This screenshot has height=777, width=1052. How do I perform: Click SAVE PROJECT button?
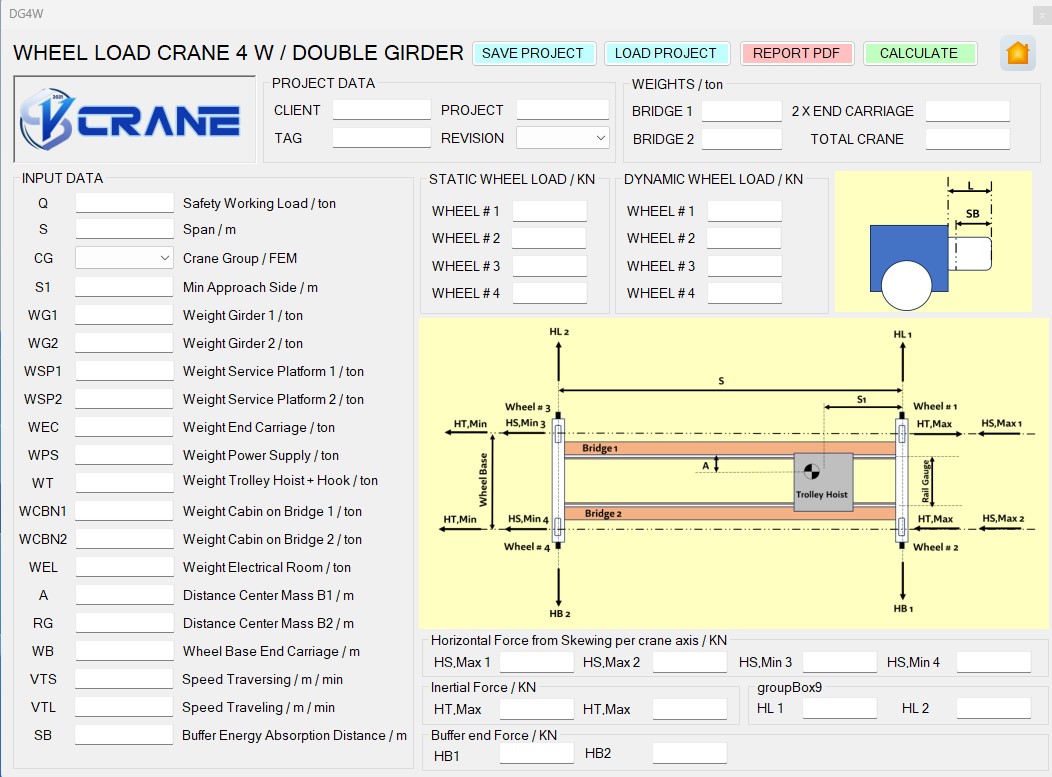pyautogui.click(x=533, y=54)
